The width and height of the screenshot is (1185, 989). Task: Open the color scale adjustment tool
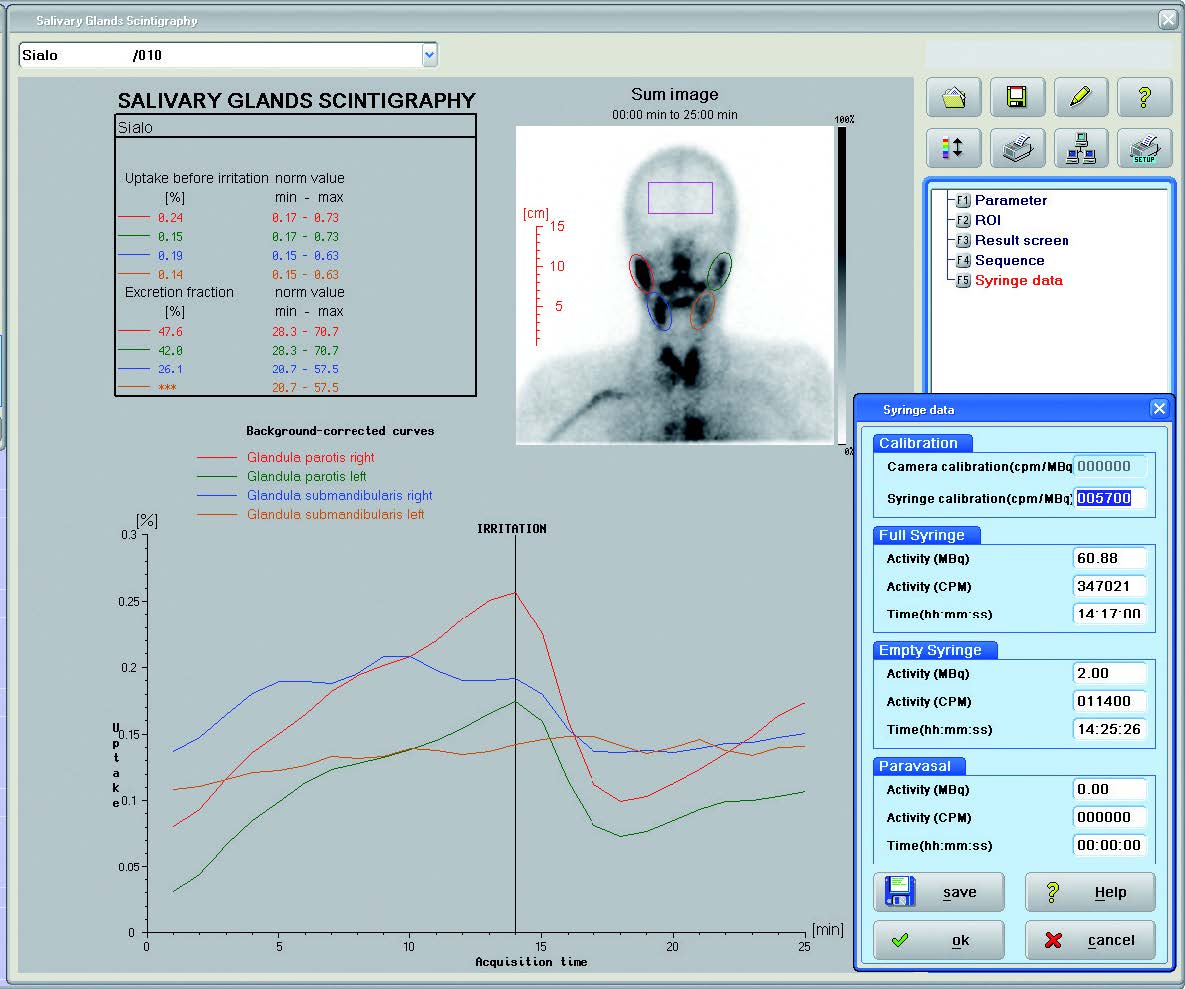(954, 148)
